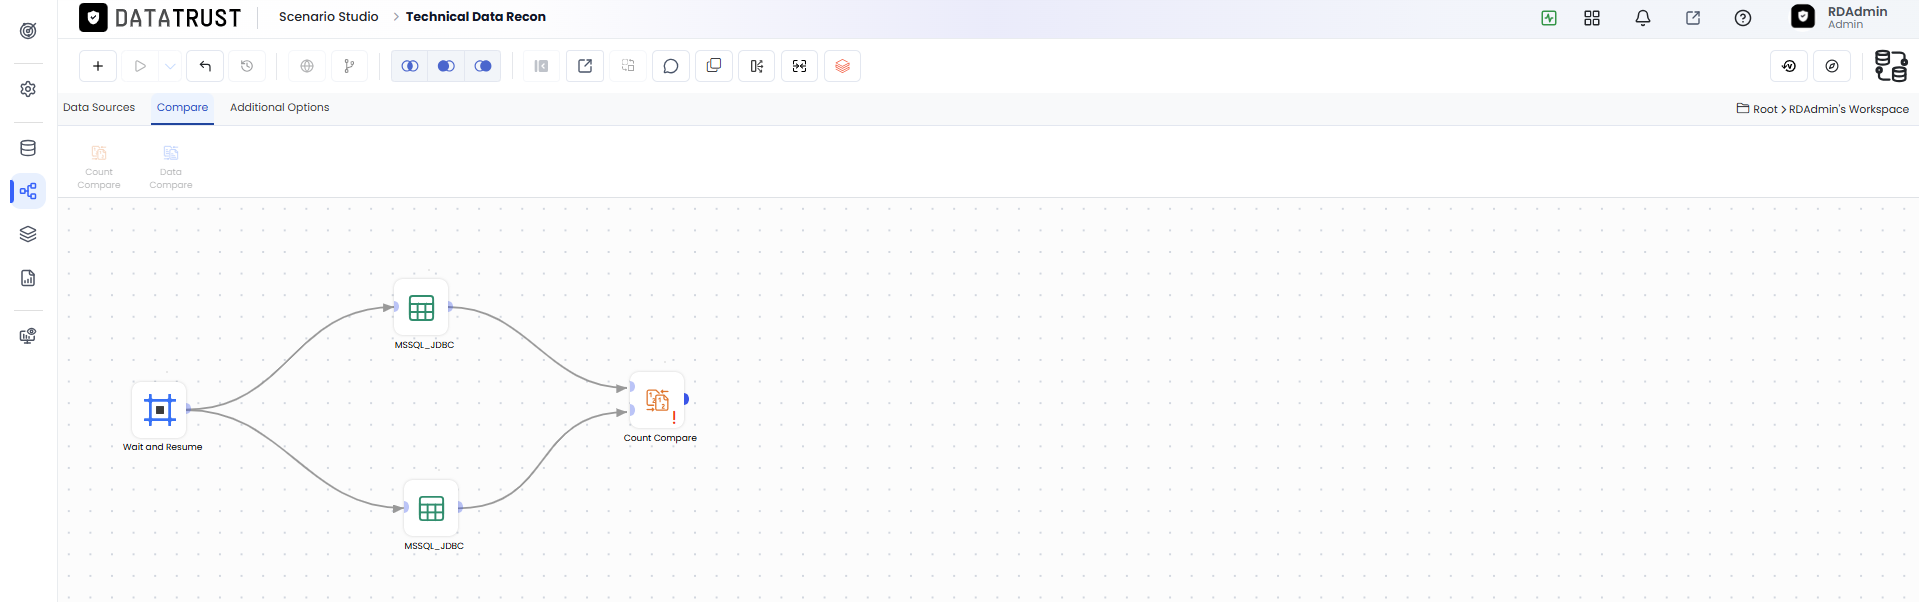
Task: Open settings gear in left sidebar
Action: coord(28,89)
